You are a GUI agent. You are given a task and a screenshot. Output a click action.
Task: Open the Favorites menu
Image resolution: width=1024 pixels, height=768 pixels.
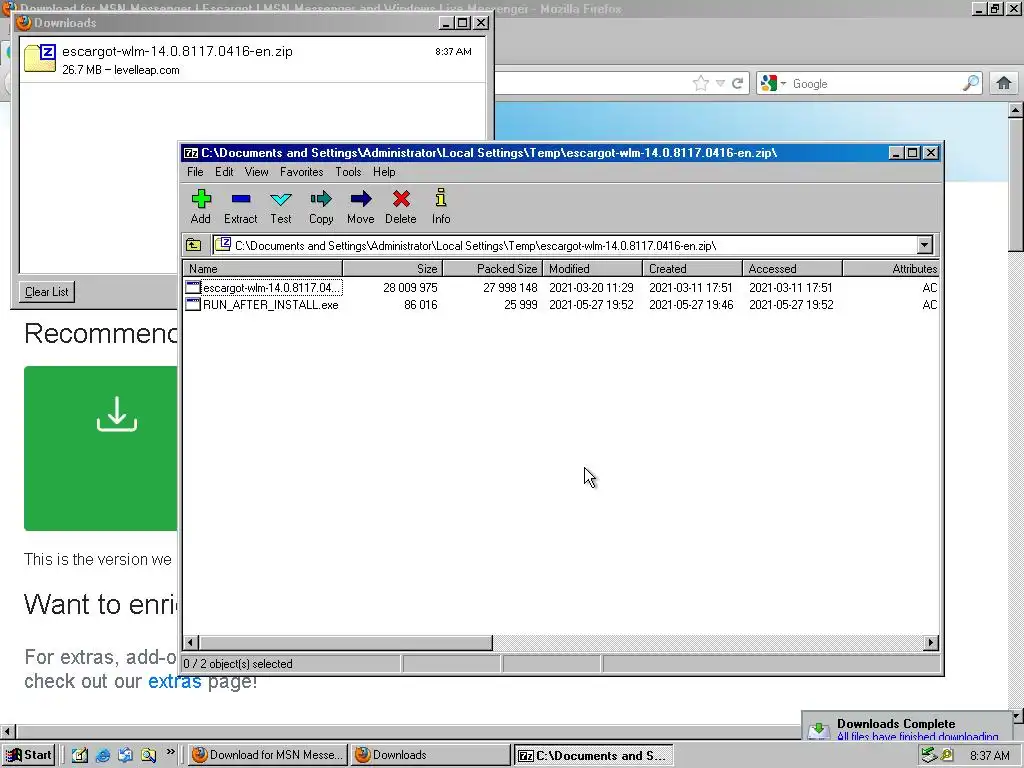[302, 172]
